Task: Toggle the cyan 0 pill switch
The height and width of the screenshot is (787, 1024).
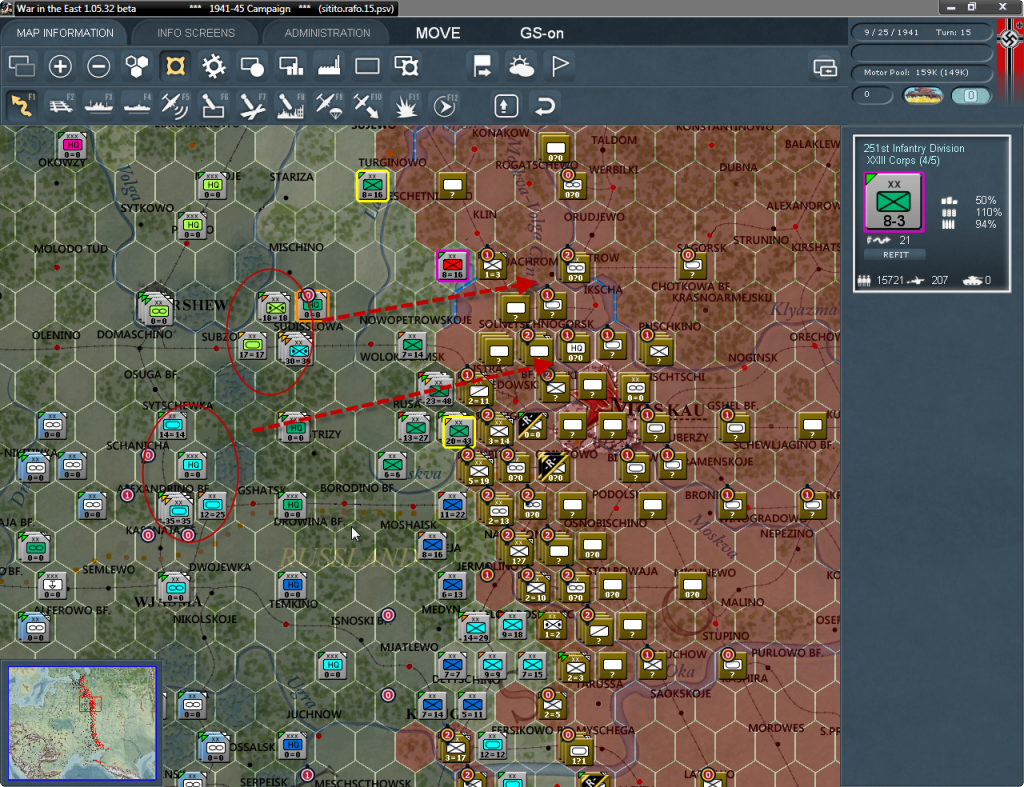Action: point(970,95)
